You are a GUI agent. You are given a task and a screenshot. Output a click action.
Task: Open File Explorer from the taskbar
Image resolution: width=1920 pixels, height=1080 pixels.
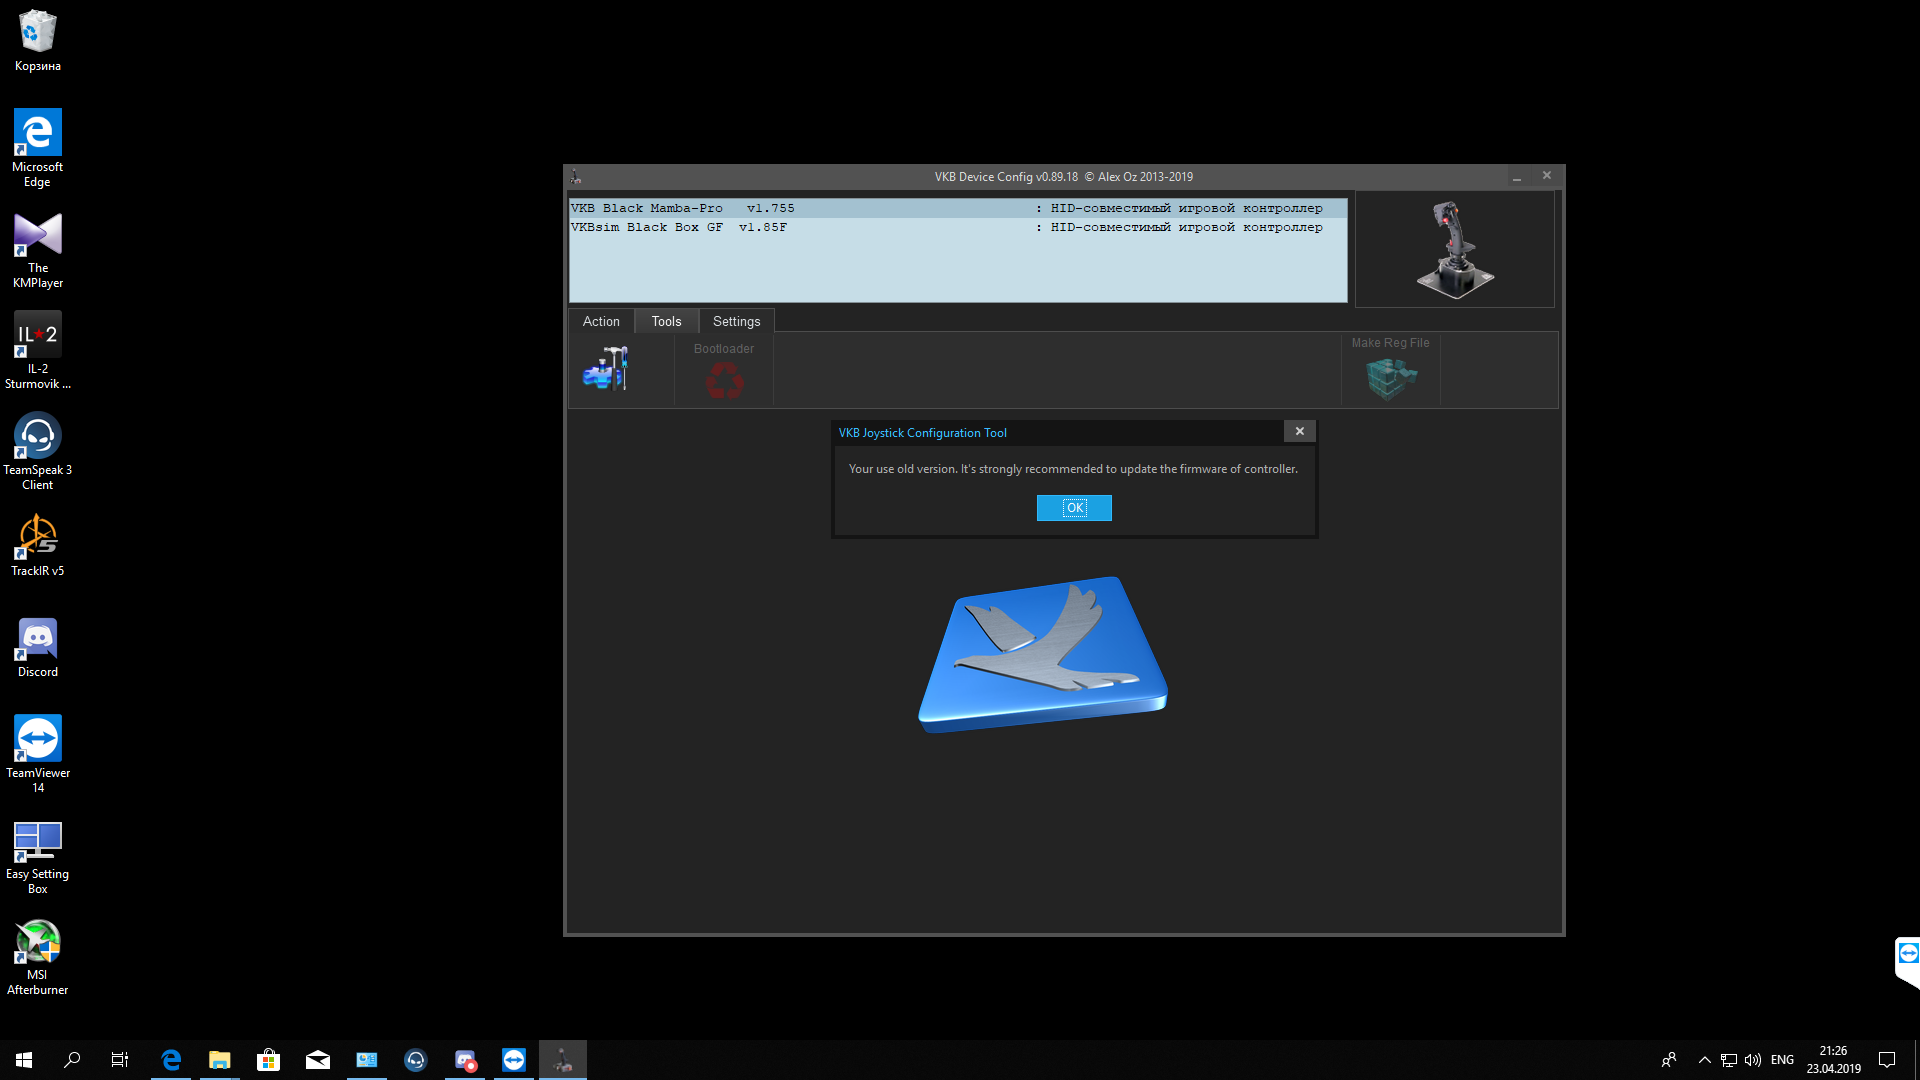click(219, 1060)
